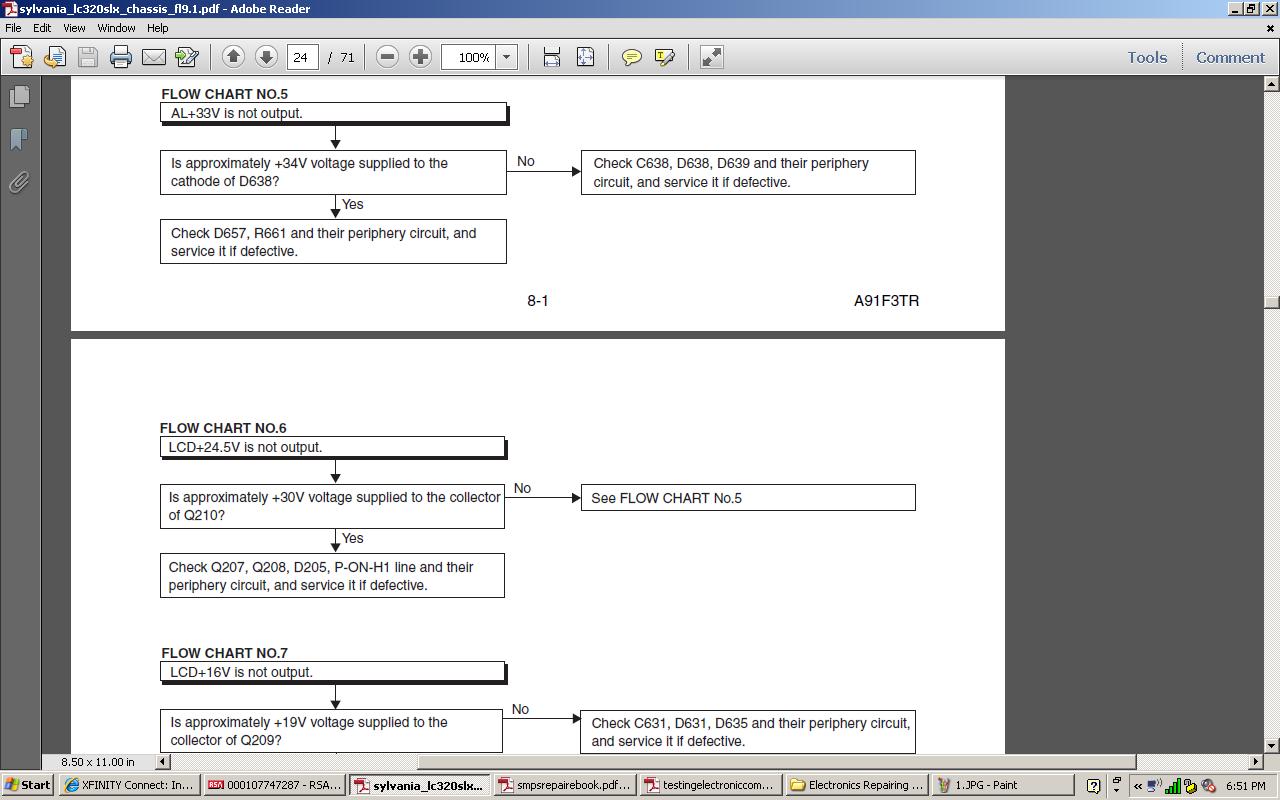Click the Create PDF online toolbar icon

[21, 57]
